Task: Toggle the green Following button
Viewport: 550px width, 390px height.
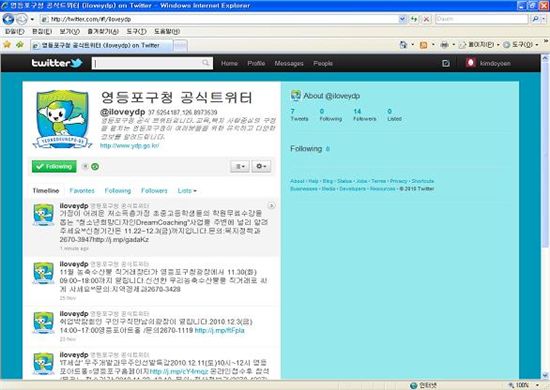Action: pos(54,166)
